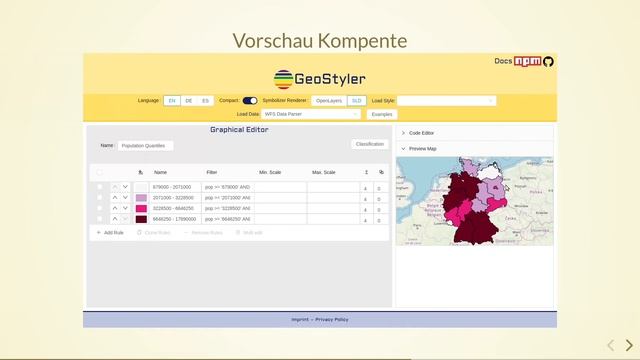Open the GitHub repository icon
The height and width of the screenshot is (360, 640).
pos(548,62)
